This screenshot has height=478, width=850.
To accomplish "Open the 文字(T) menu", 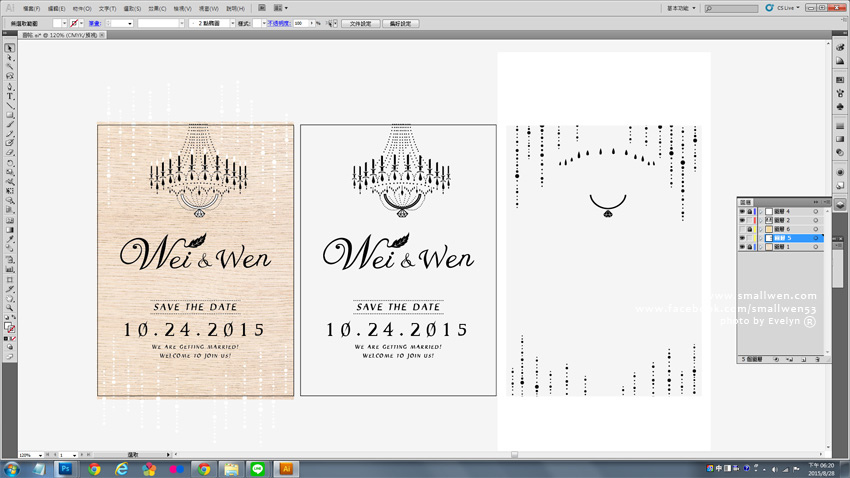I will click(107, 9).
